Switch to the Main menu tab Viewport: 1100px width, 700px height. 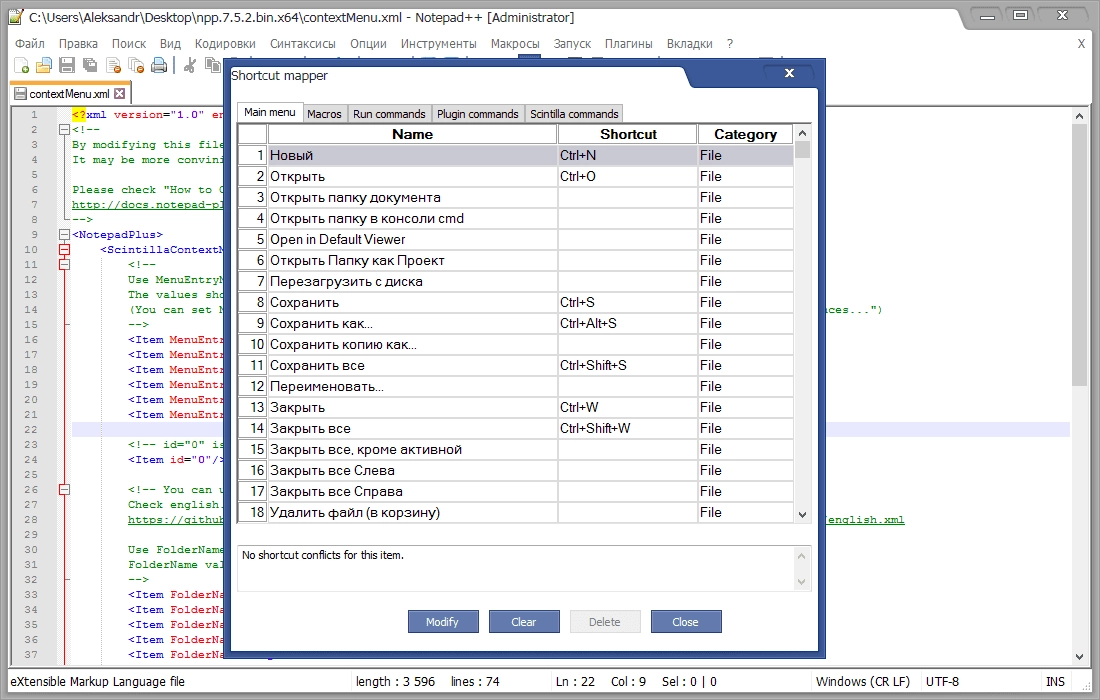[x=269, y=112]
